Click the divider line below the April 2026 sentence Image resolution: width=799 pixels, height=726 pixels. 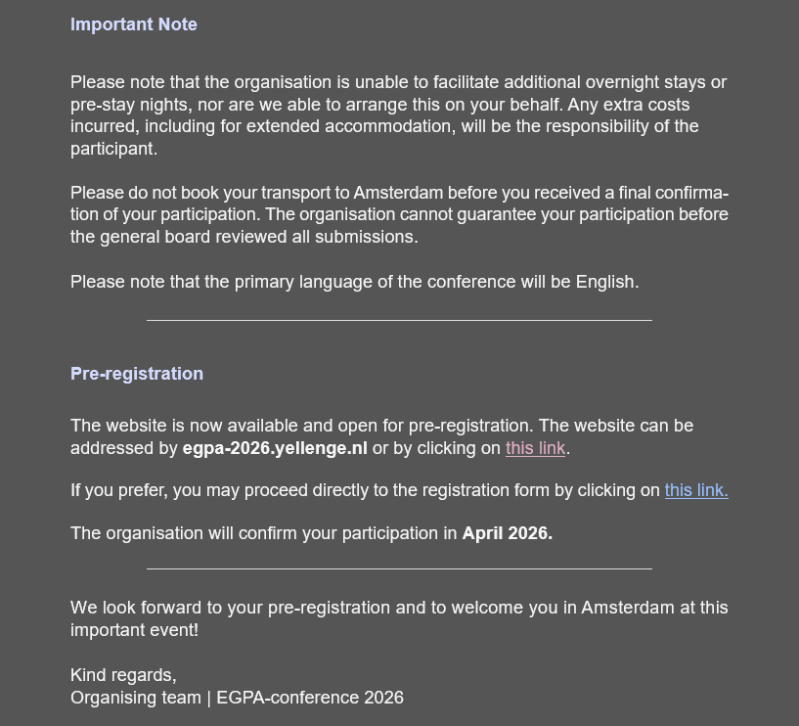[x=399, y=568]
